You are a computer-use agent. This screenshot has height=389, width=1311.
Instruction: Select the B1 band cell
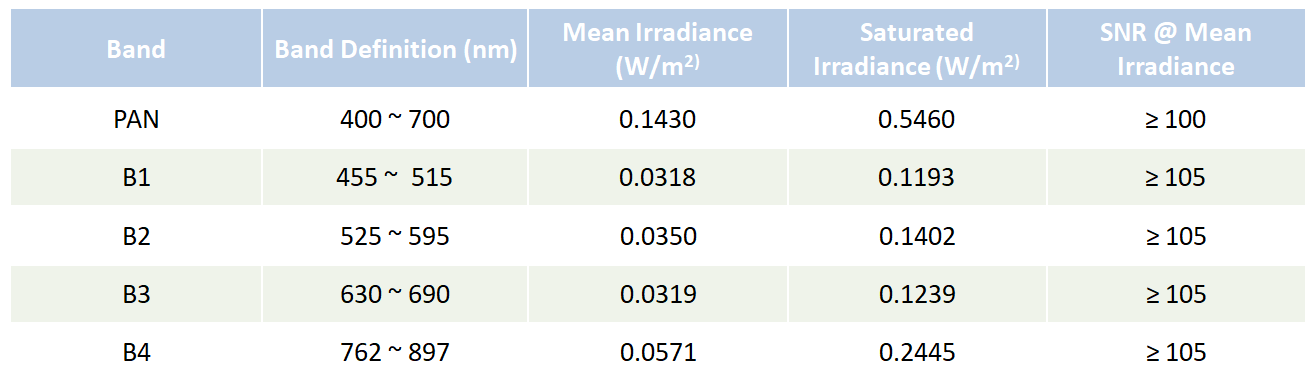[136, 178]
